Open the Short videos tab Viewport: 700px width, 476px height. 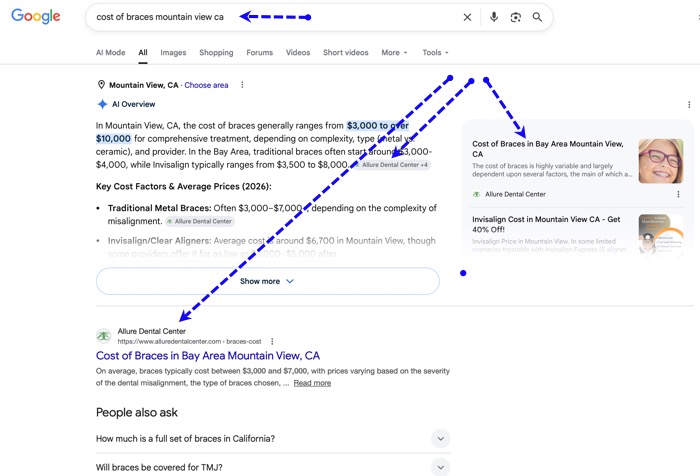click(x=346, y=52)
